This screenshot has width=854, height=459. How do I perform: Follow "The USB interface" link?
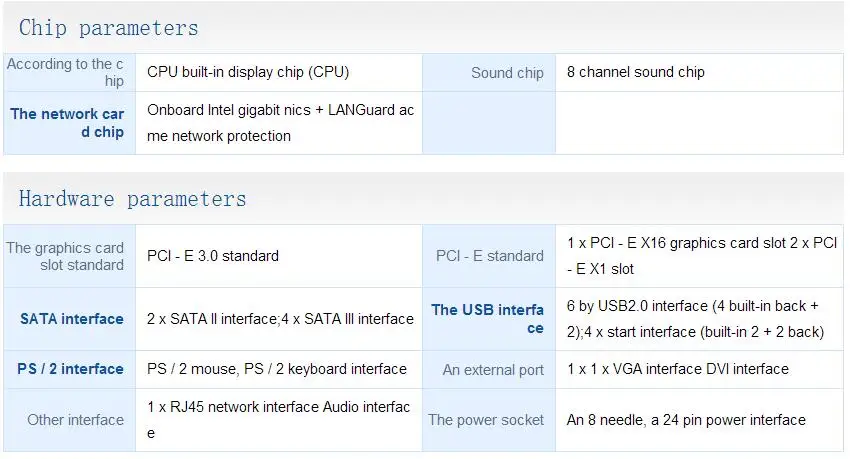point(488,319)
